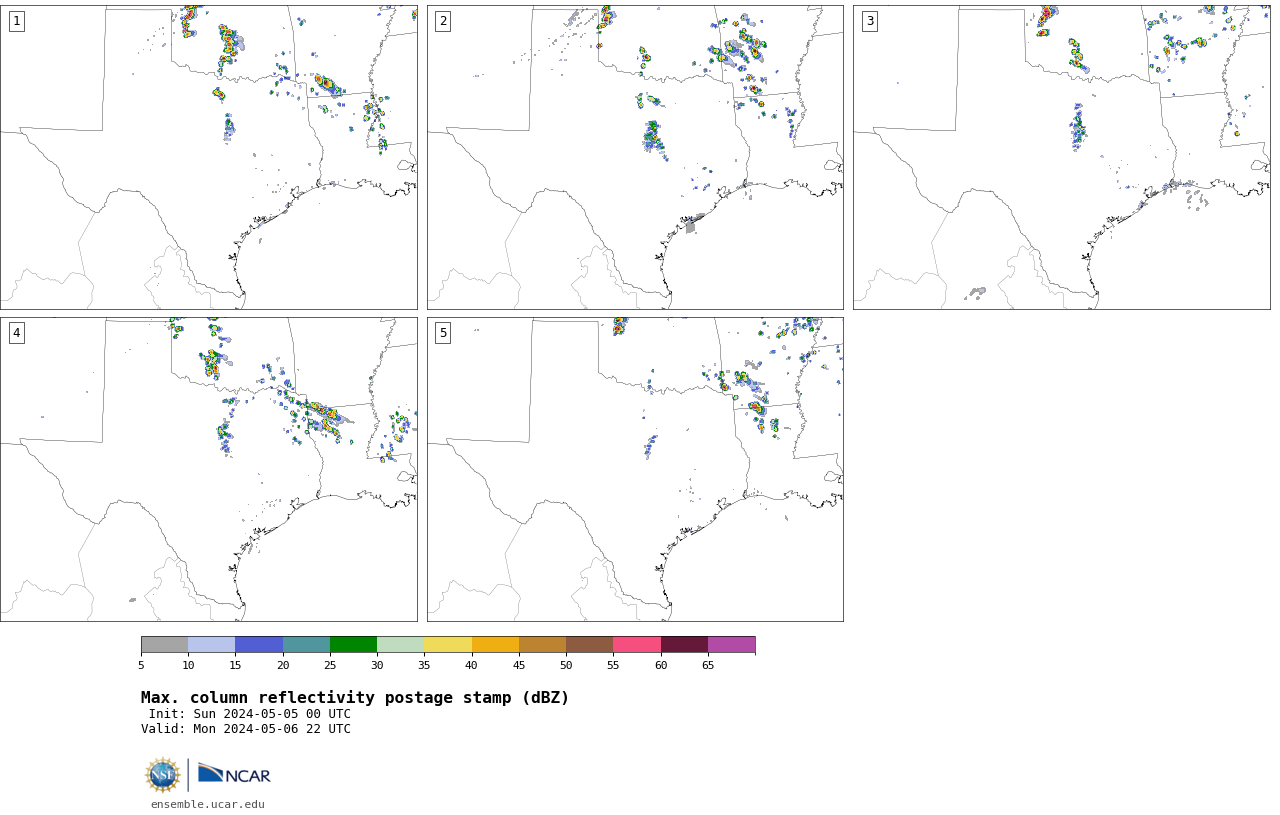Click the colorbar tick label 20
The image size is (1280, 815).
pos(283,666)
